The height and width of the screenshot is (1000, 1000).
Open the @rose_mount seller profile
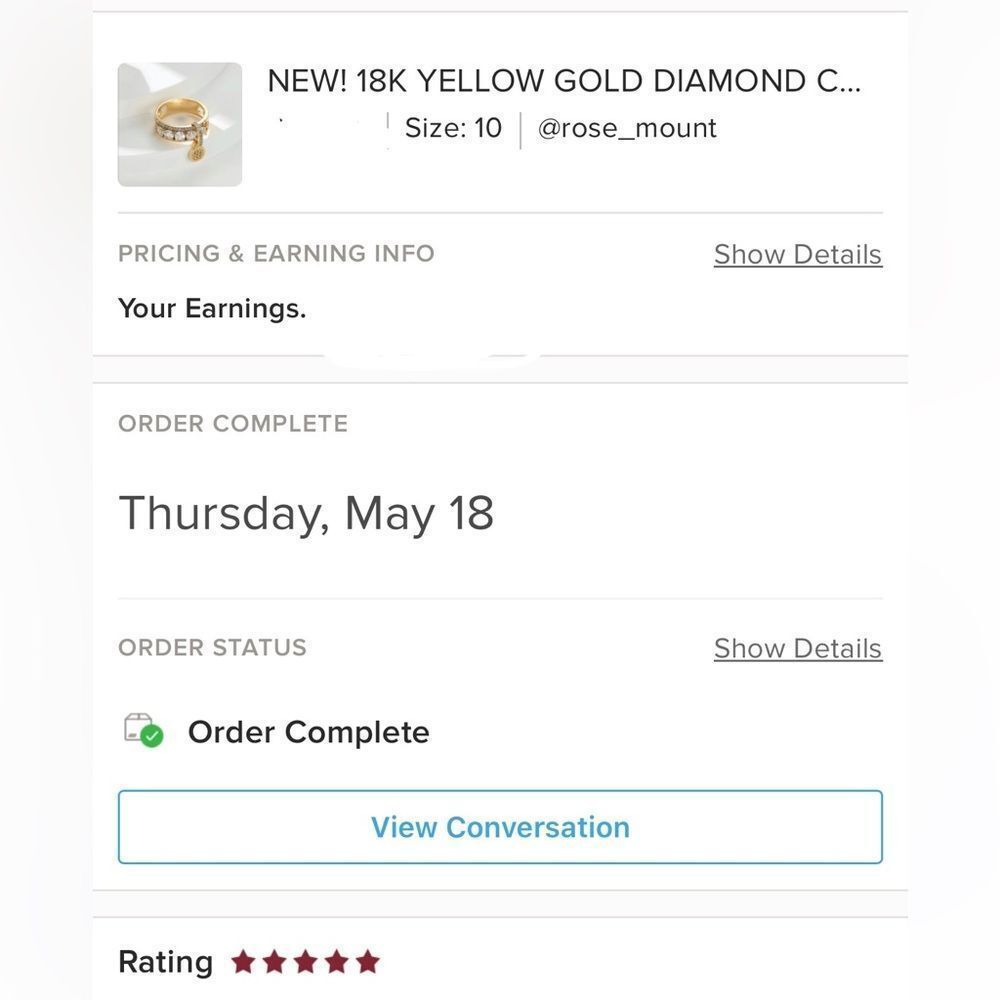click(627, 128)
